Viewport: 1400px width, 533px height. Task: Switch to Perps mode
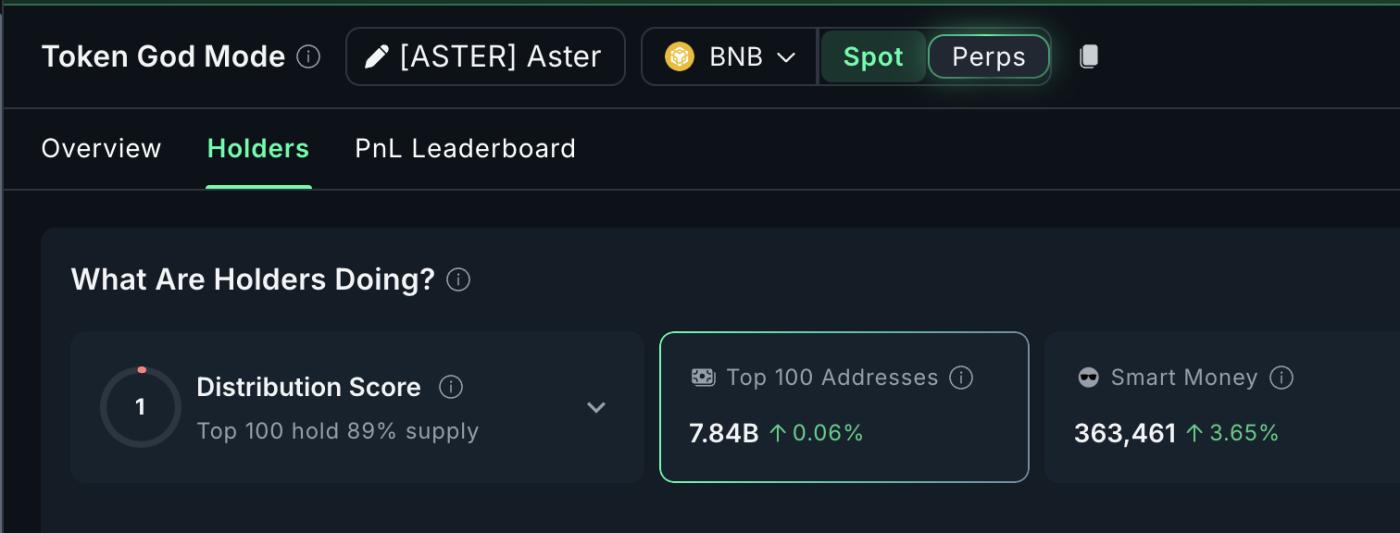coord(988,57)
